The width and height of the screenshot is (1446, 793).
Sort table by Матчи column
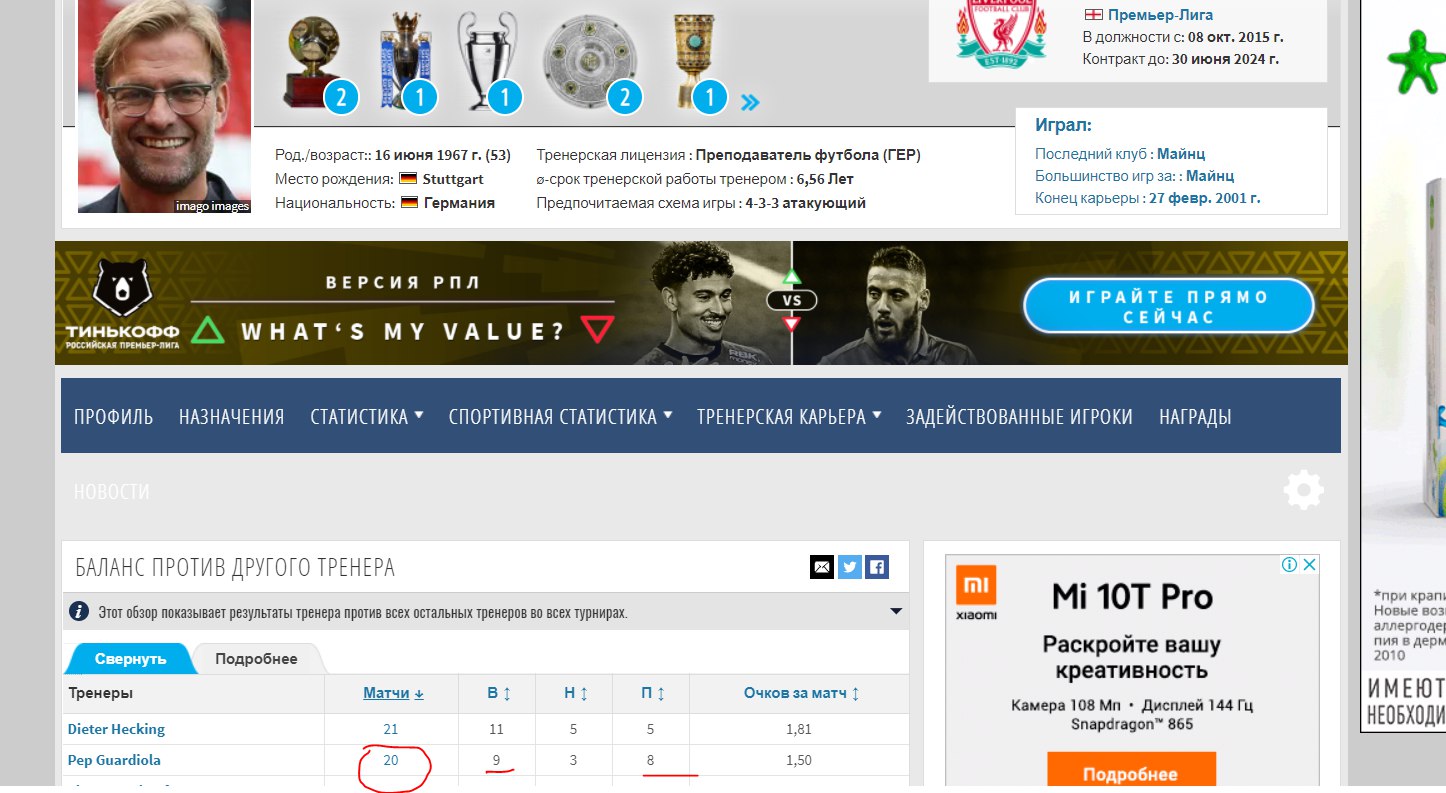tap(393, 693)
